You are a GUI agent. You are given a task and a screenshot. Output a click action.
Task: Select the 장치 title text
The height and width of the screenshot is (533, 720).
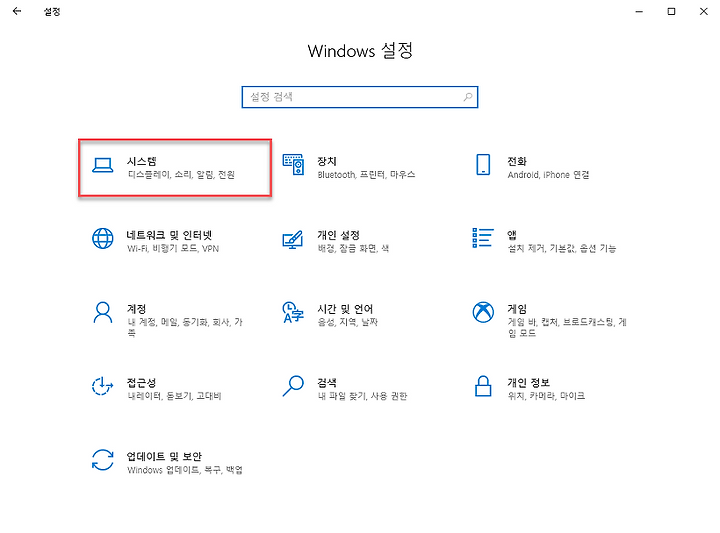(x=327, y=161)
